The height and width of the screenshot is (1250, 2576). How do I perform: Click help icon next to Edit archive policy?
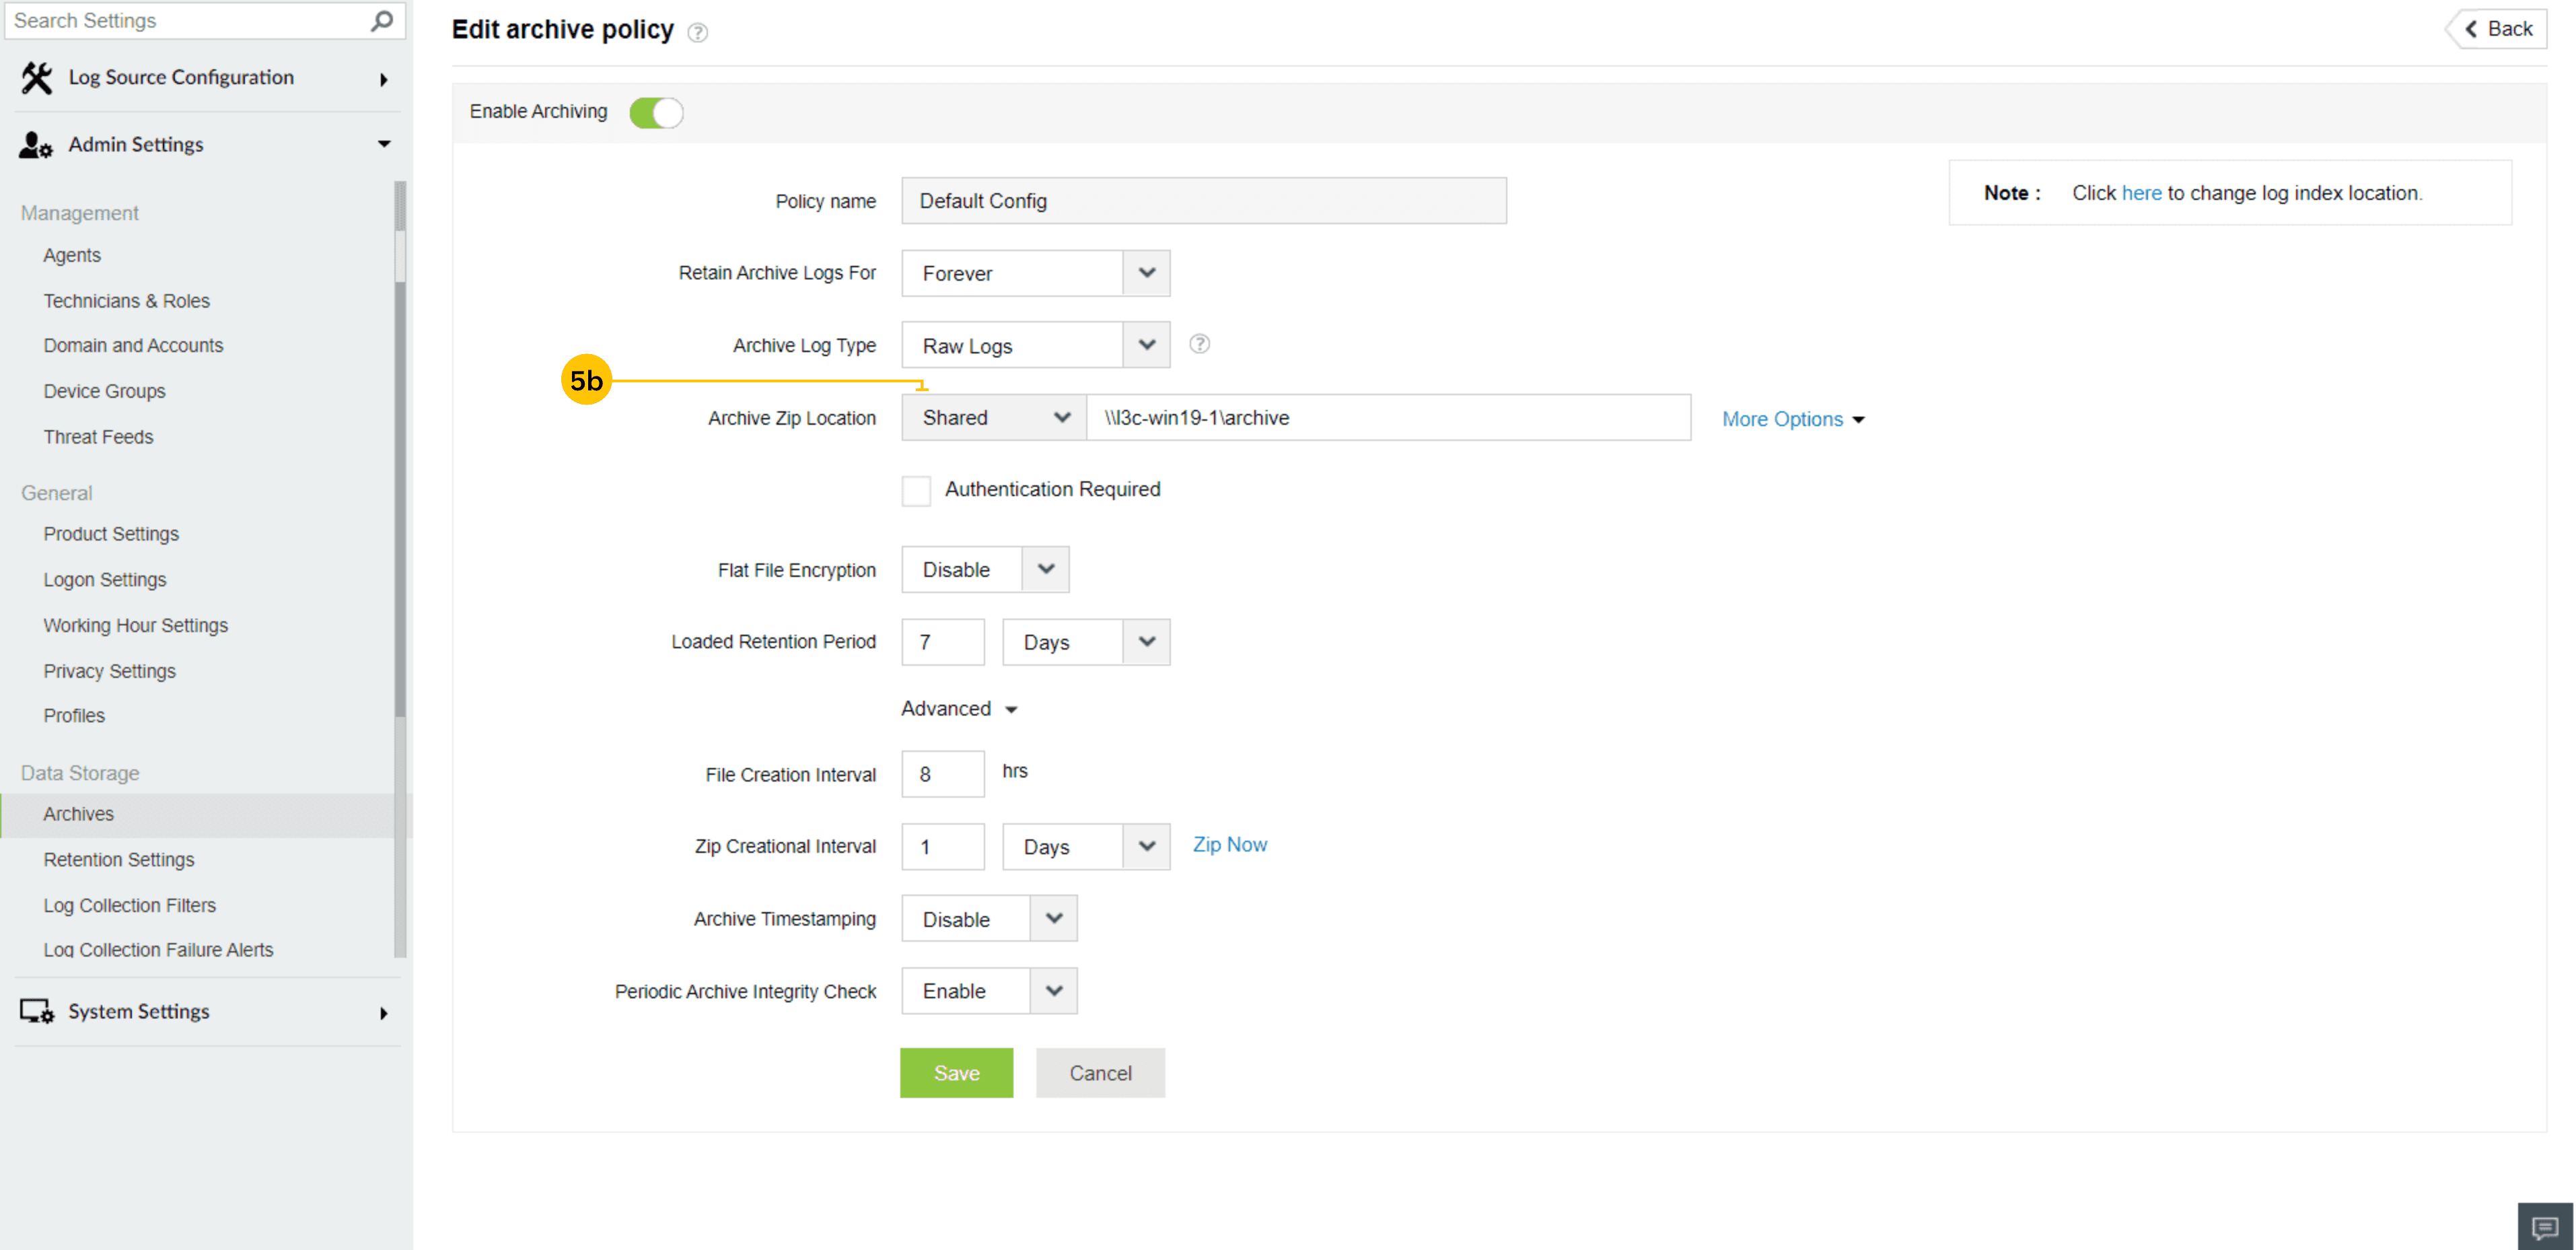pos(698,33)
